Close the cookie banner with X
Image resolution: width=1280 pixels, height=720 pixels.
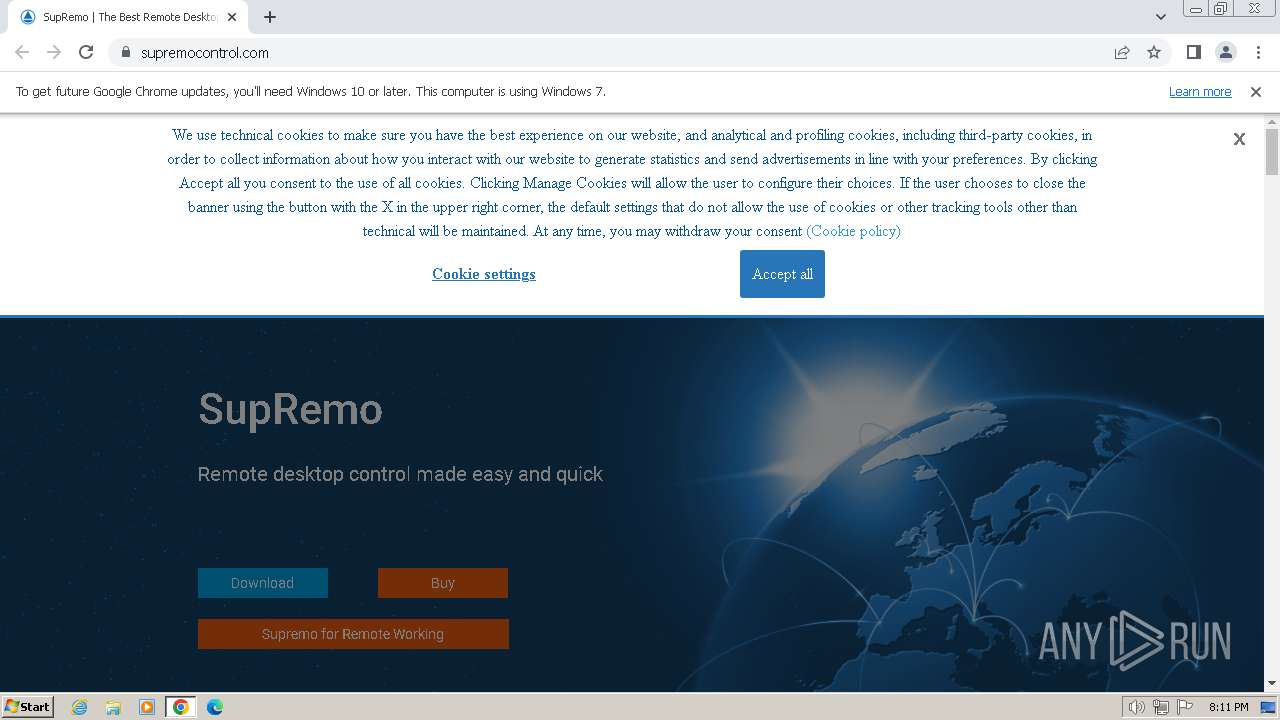(1239, 139)
